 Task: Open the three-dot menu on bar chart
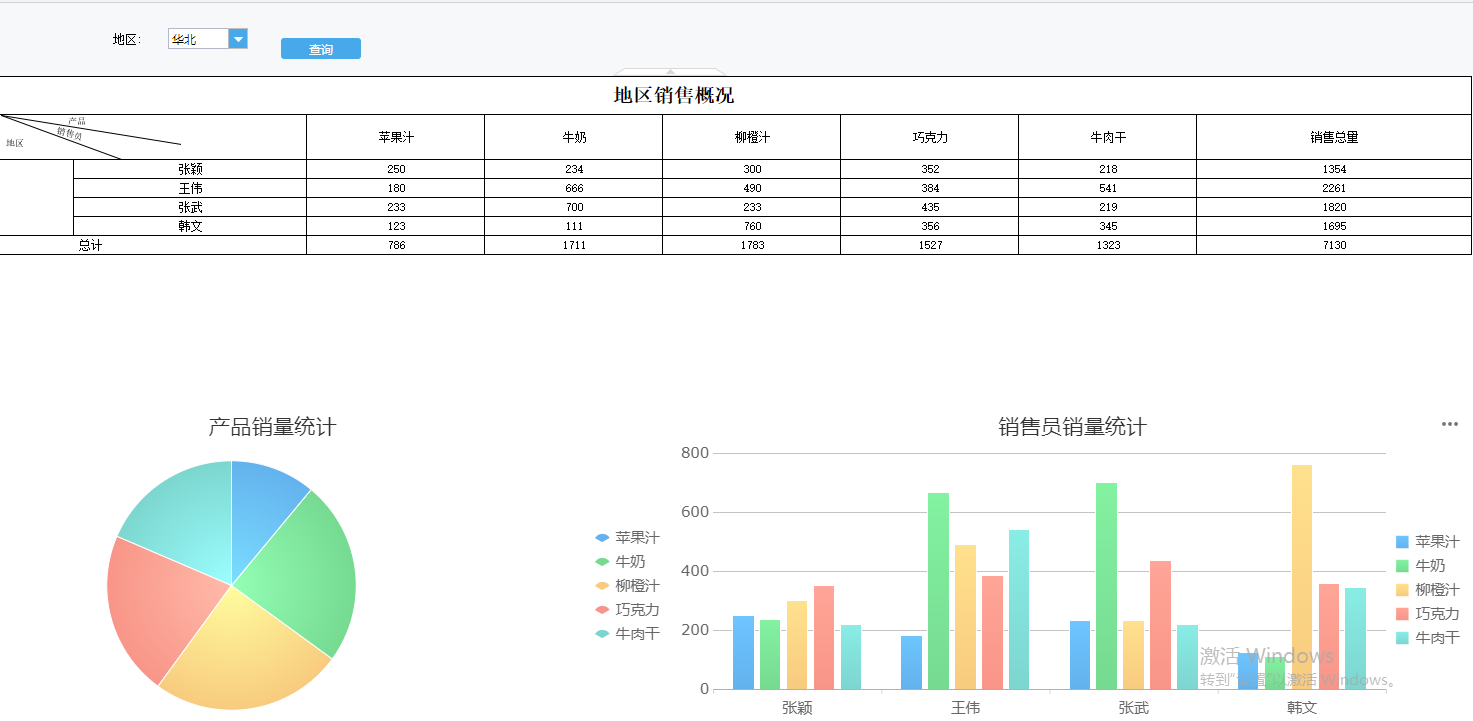pyautogui.click(x=1450, y=424)
